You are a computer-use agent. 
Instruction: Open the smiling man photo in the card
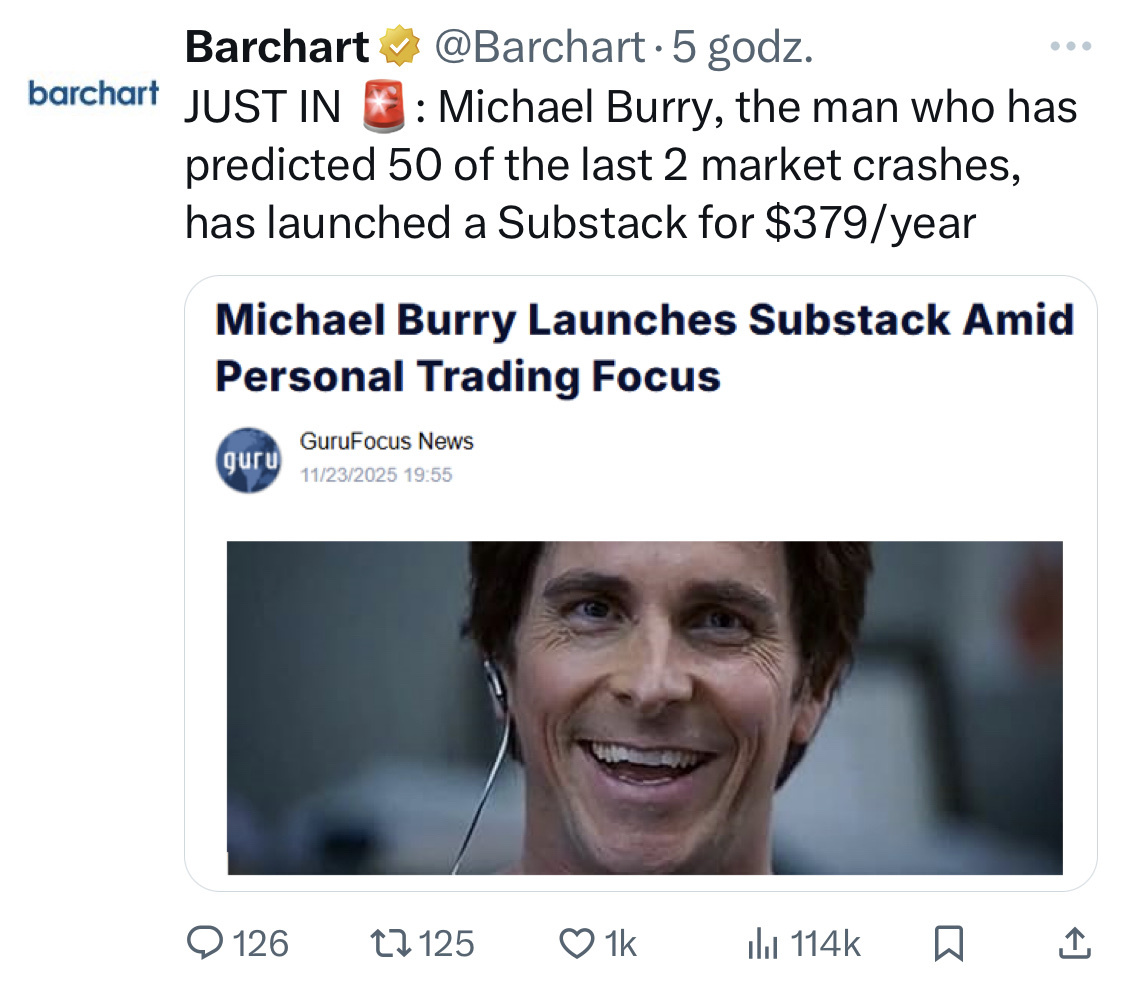[644, 707]
